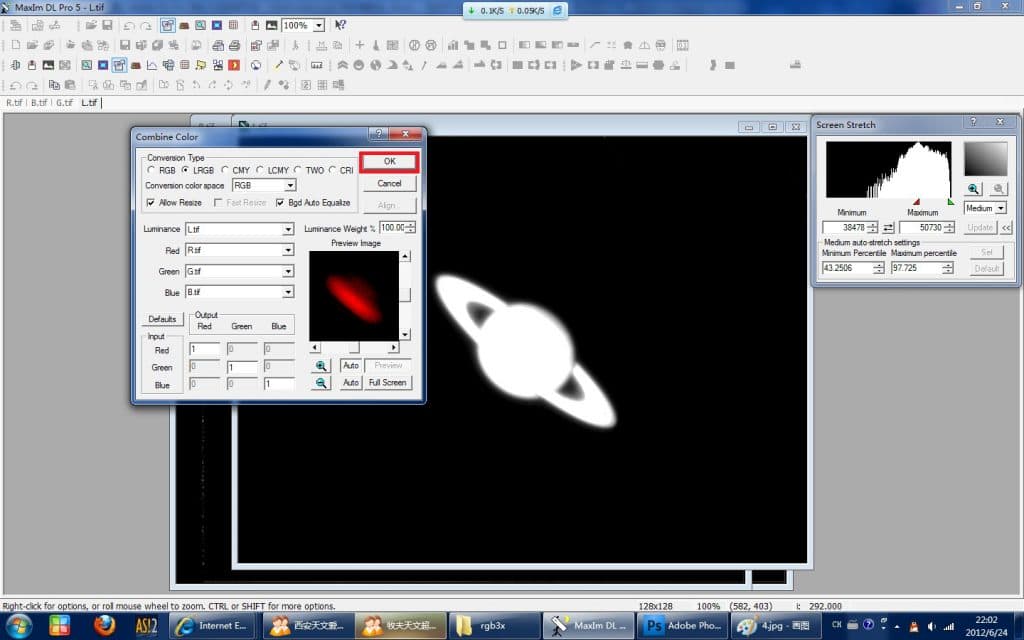Open the Luminance file dropdown
The image size is (1024, 640).
coord(288,230)
